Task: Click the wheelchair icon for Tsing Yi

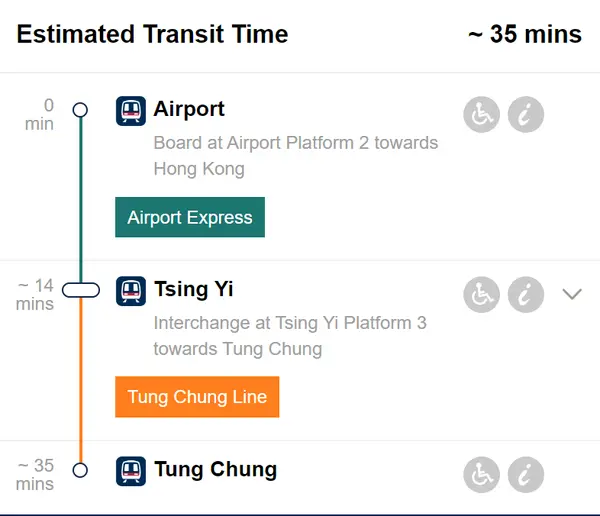Action: click(x=481, y=295)
